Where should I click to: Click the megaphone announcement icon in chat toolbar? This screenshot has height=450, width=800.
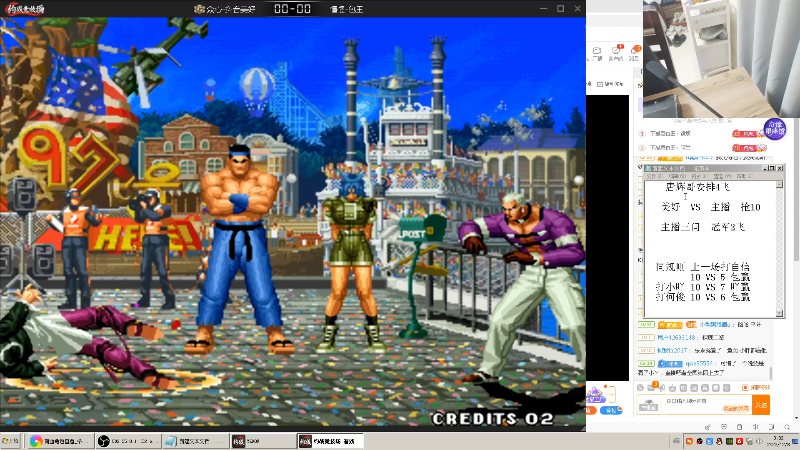point(662,388)
